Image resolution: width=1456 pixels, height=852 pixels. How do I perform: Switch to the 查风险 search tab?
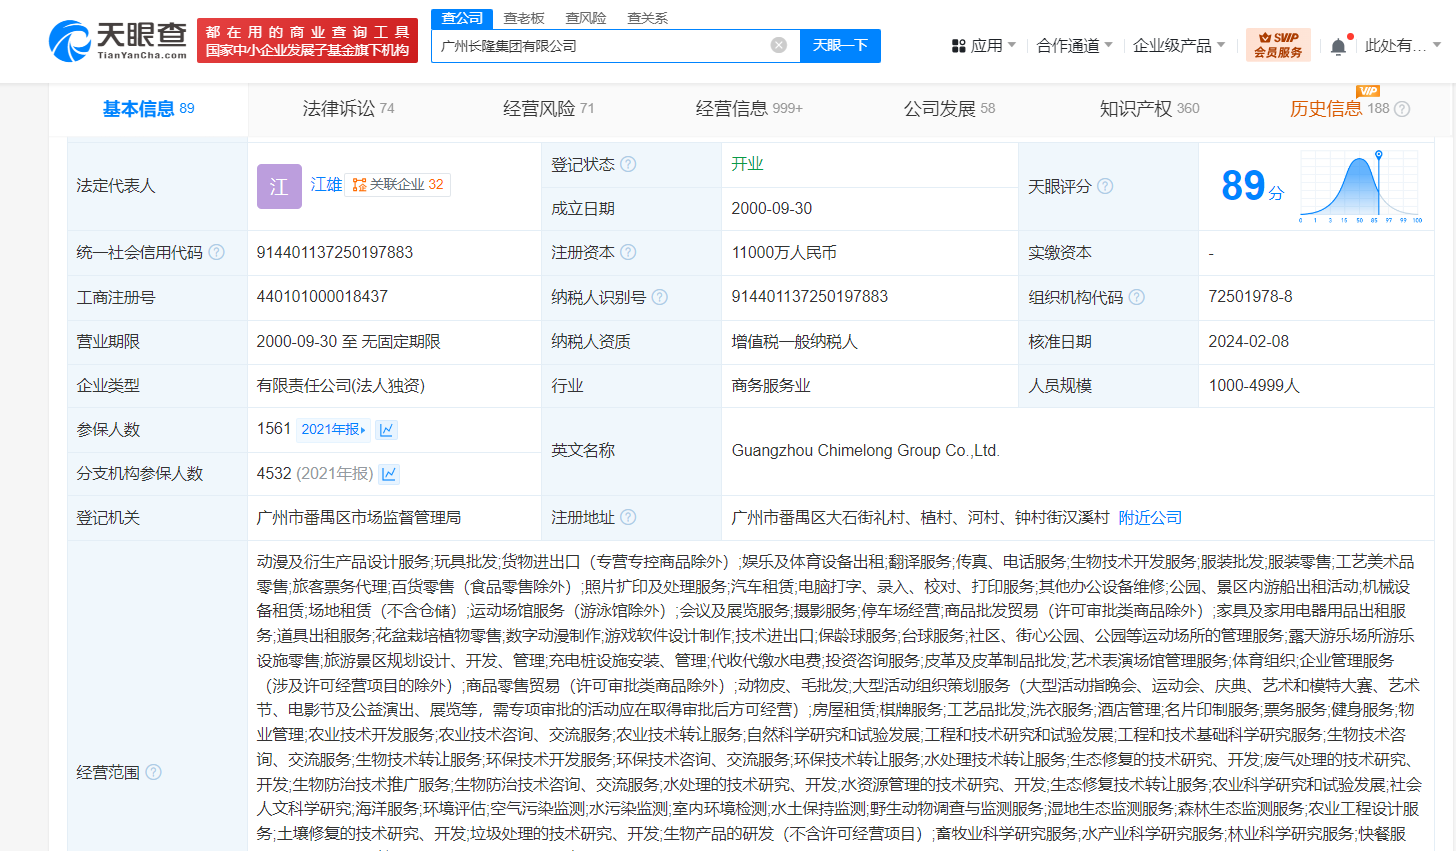coord(586,18)
